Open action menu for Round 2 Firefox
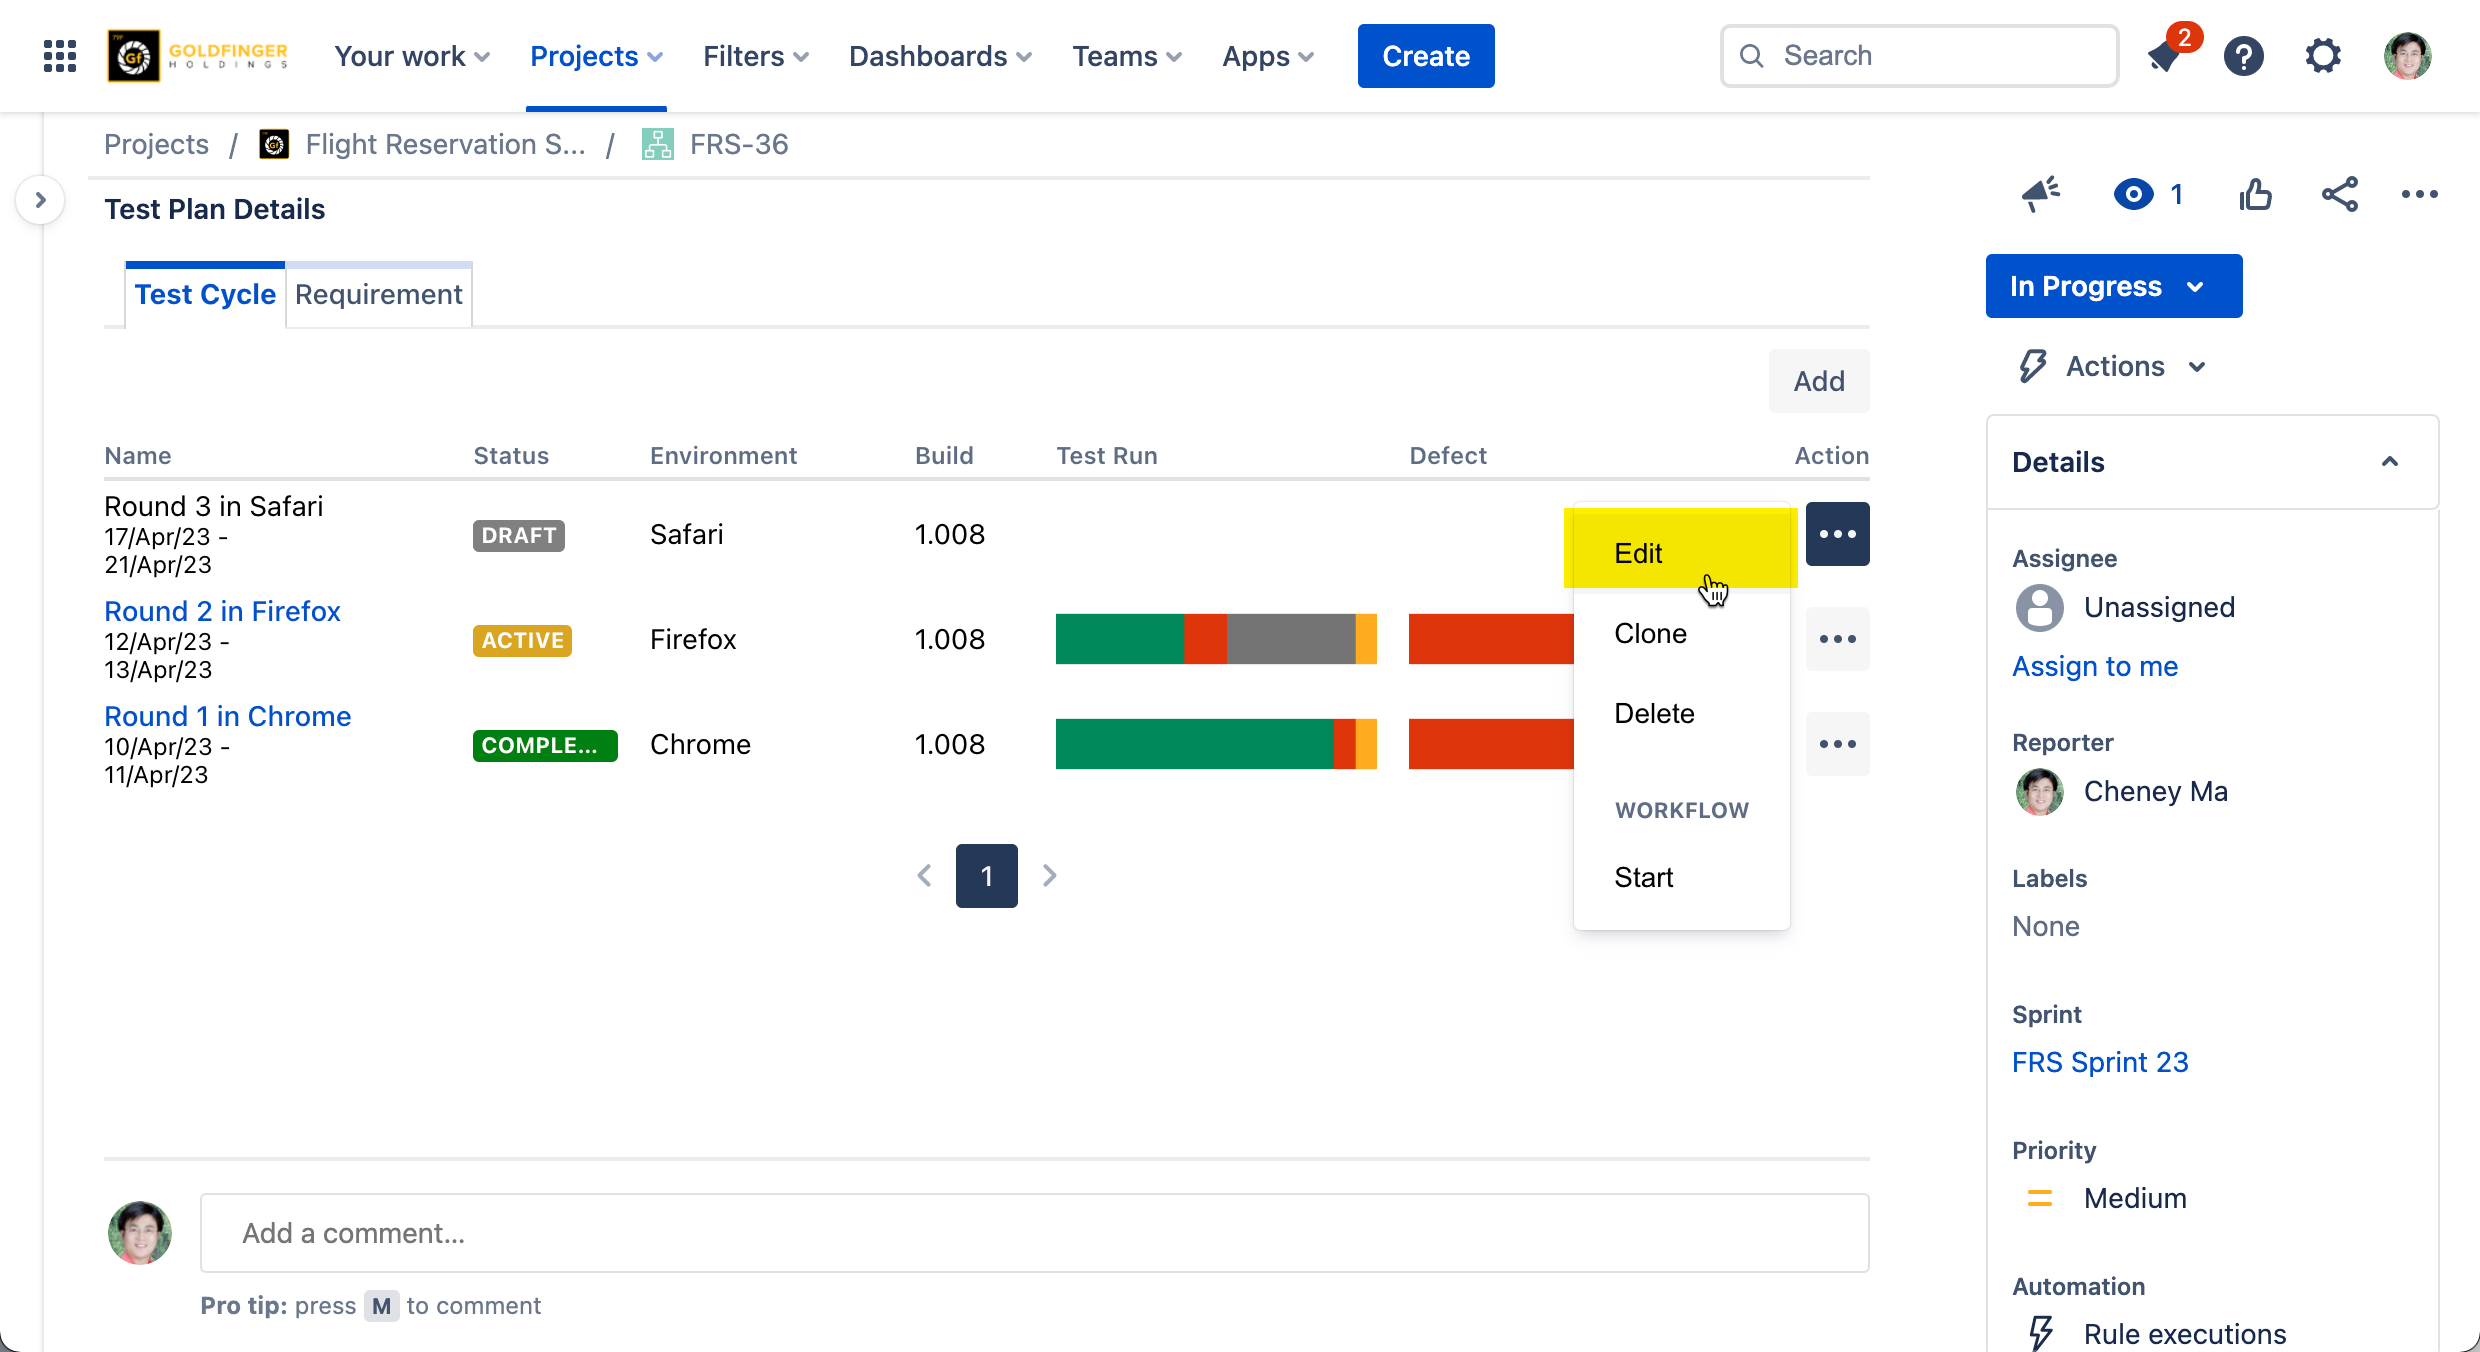Screen dimensions: 2480x1352 [1837, 639]
